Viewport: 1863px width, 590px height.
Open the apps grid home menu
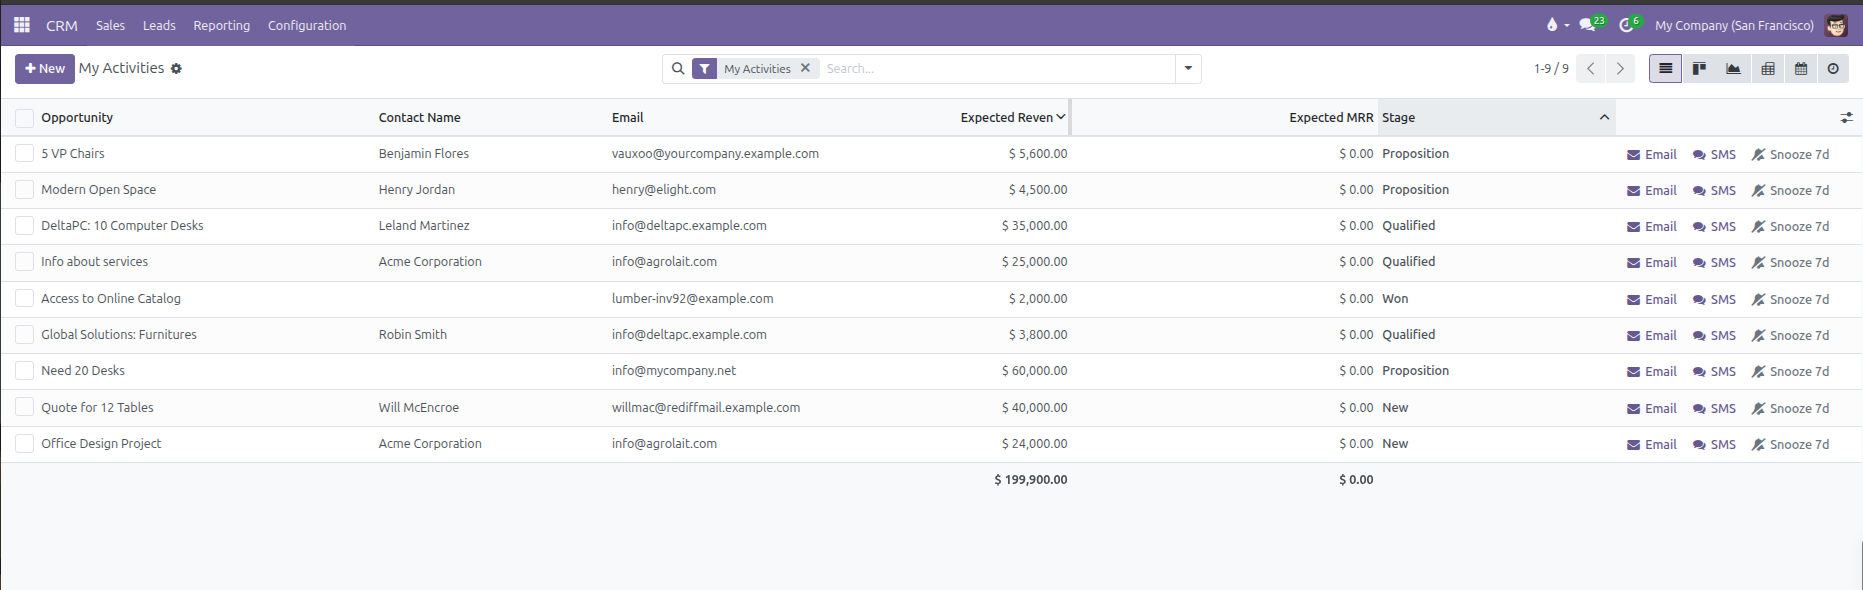point(21,25)
